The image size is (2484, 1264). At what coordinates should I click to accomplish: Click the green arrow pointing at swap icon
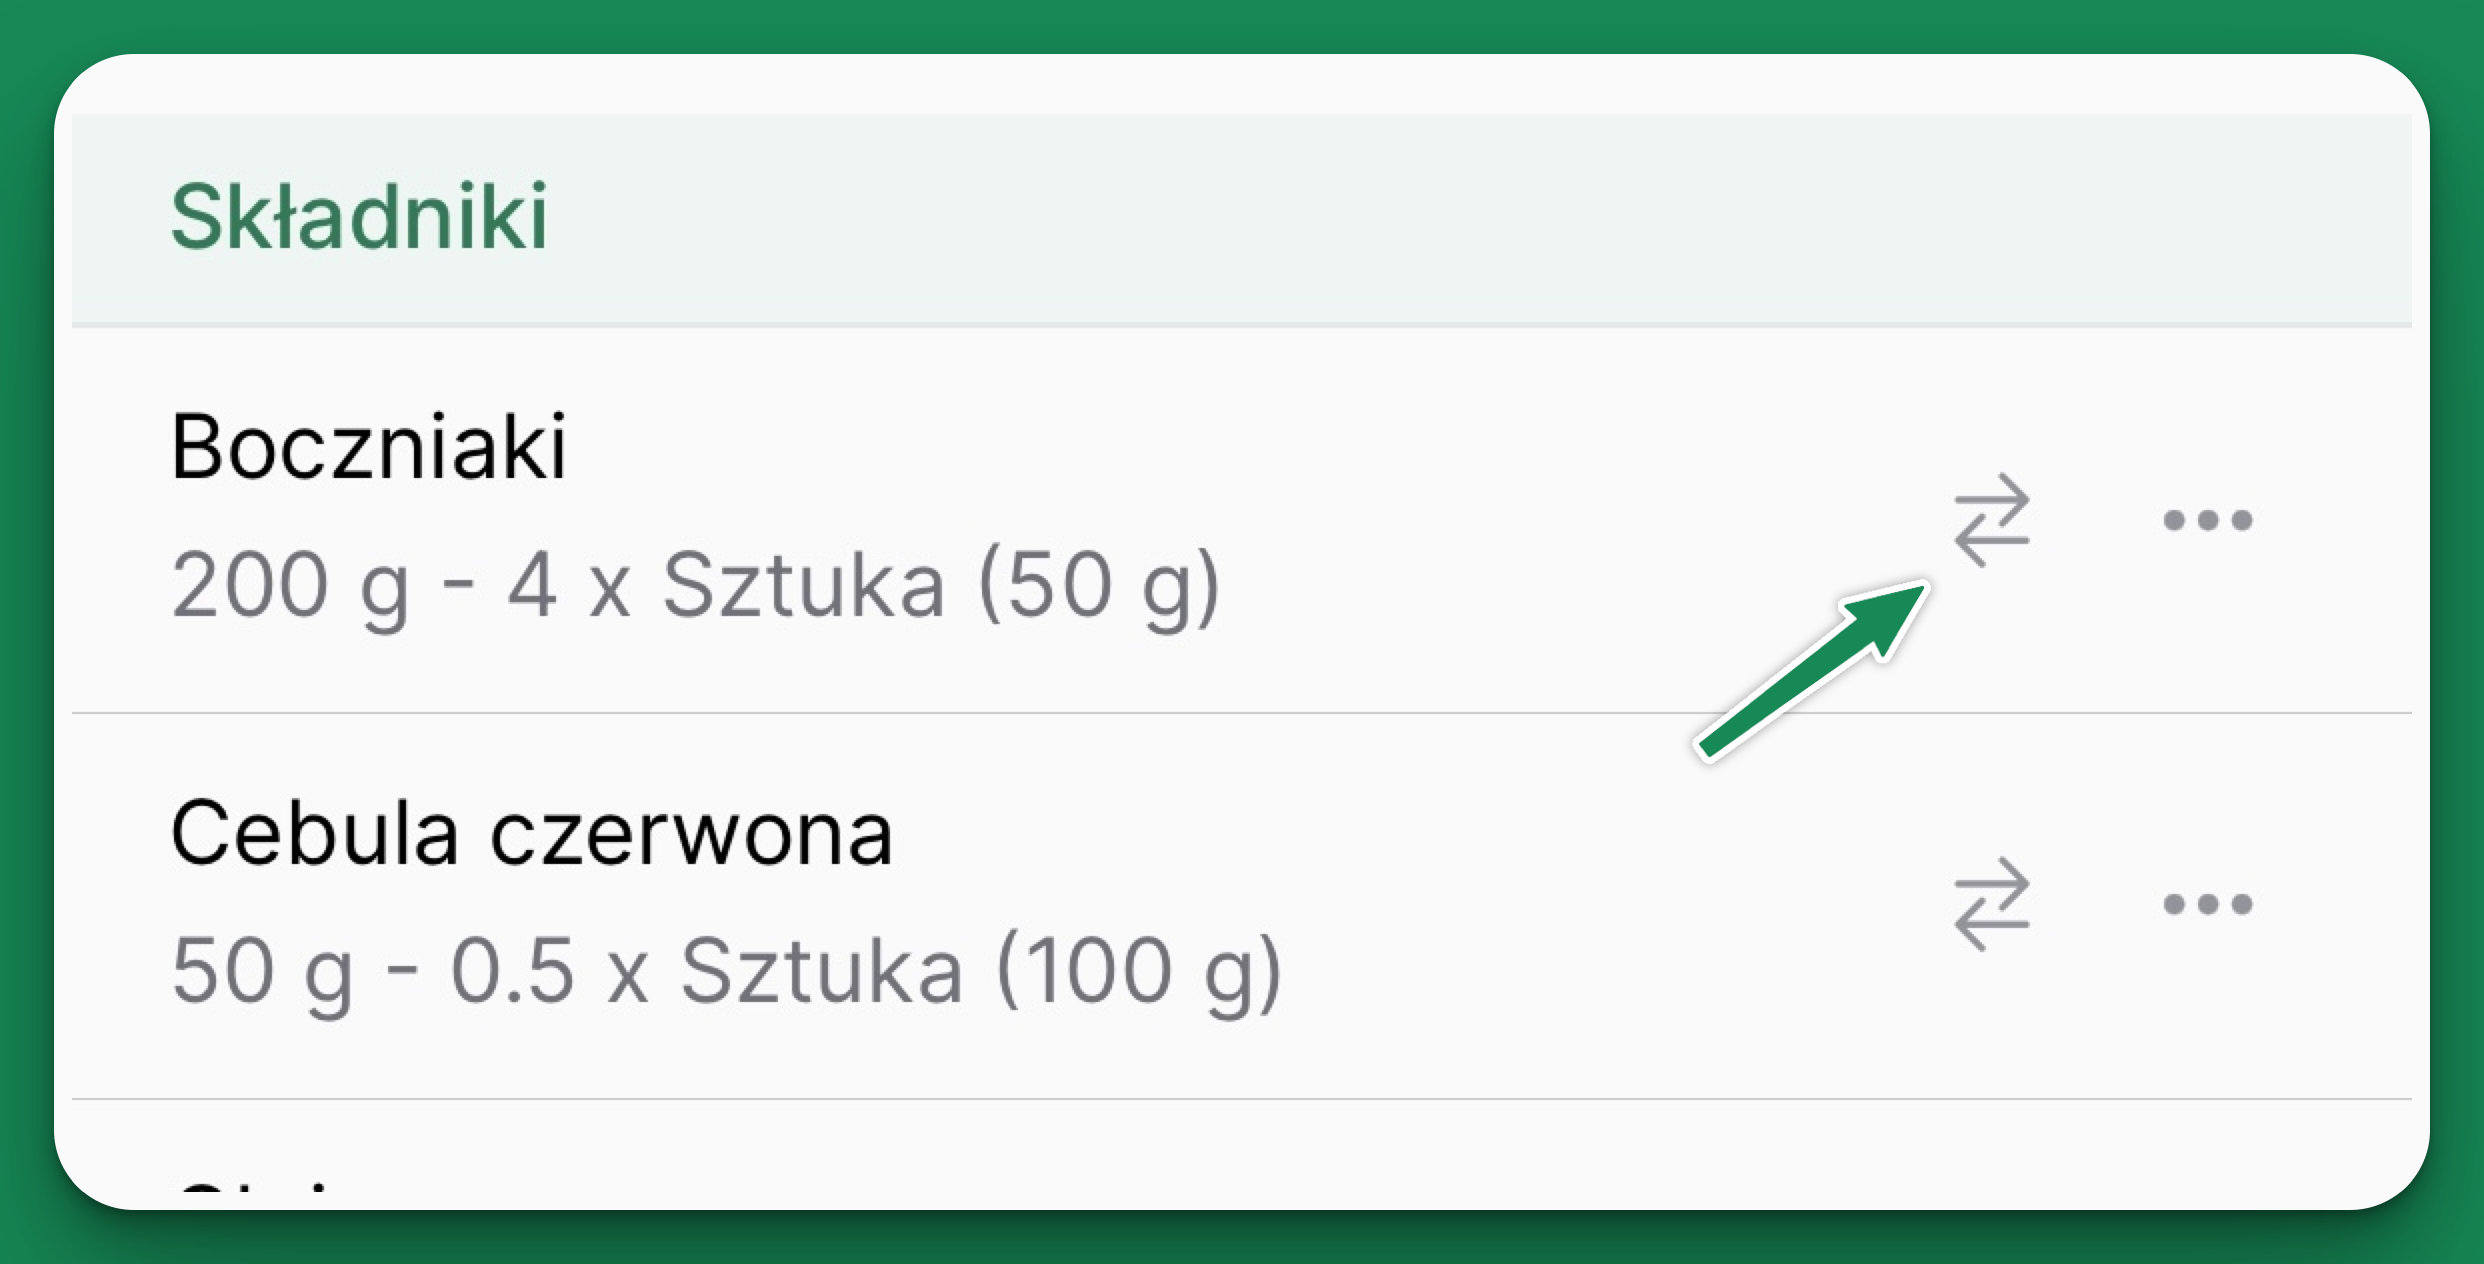coord(1812,670)
